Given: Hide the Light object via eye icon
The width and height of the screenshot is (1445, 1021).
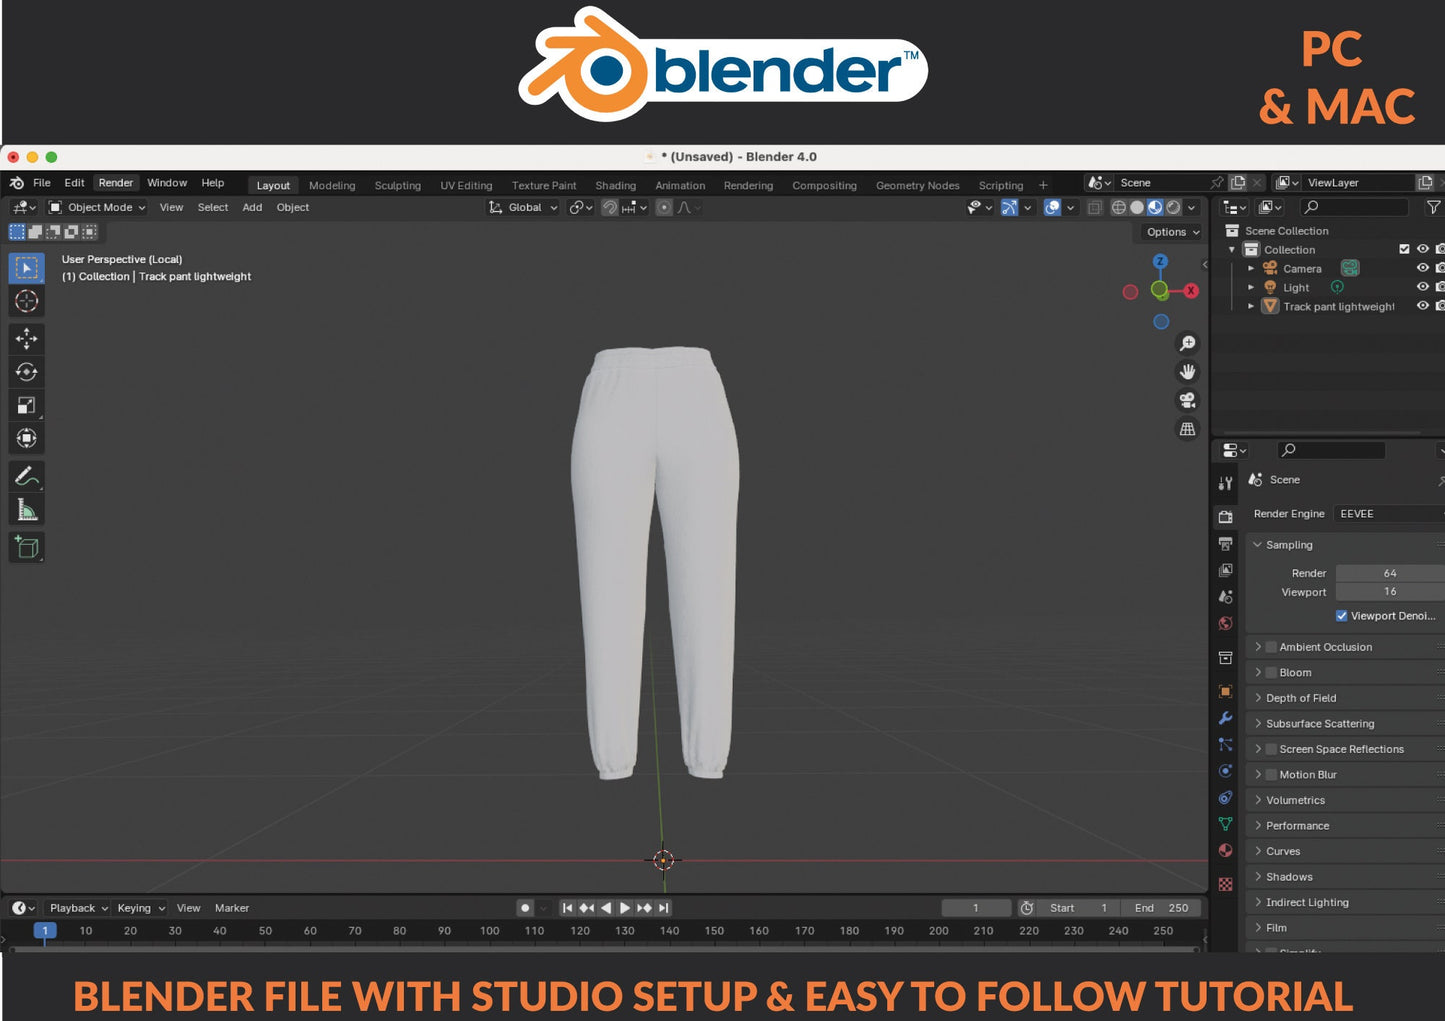Looking at the screenshot, I should pos(1422,287).
